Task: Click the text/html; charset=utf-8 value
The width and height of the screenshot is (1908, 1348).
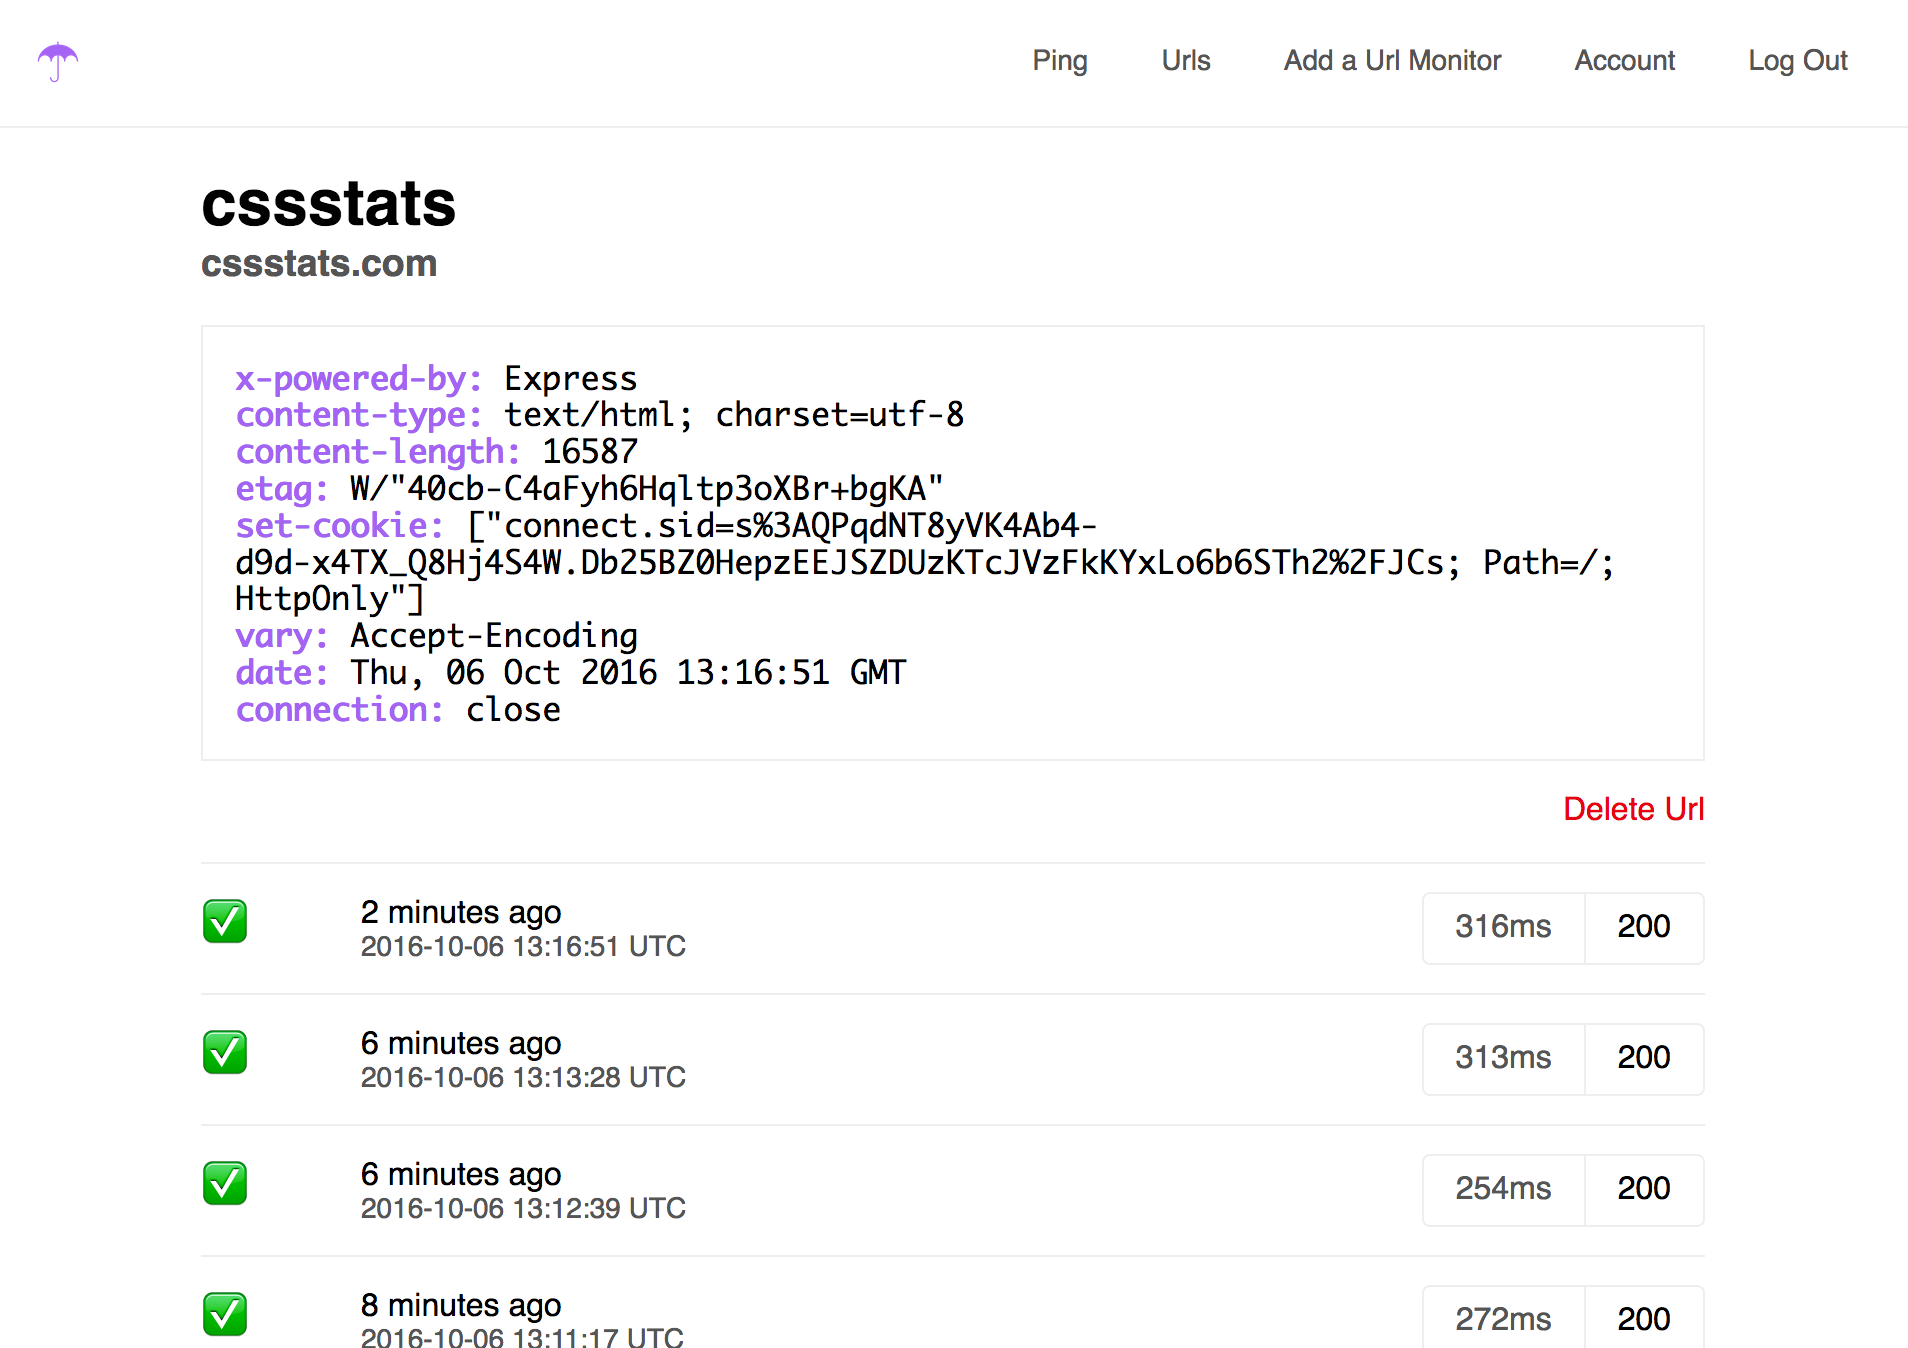Action: 734,415
